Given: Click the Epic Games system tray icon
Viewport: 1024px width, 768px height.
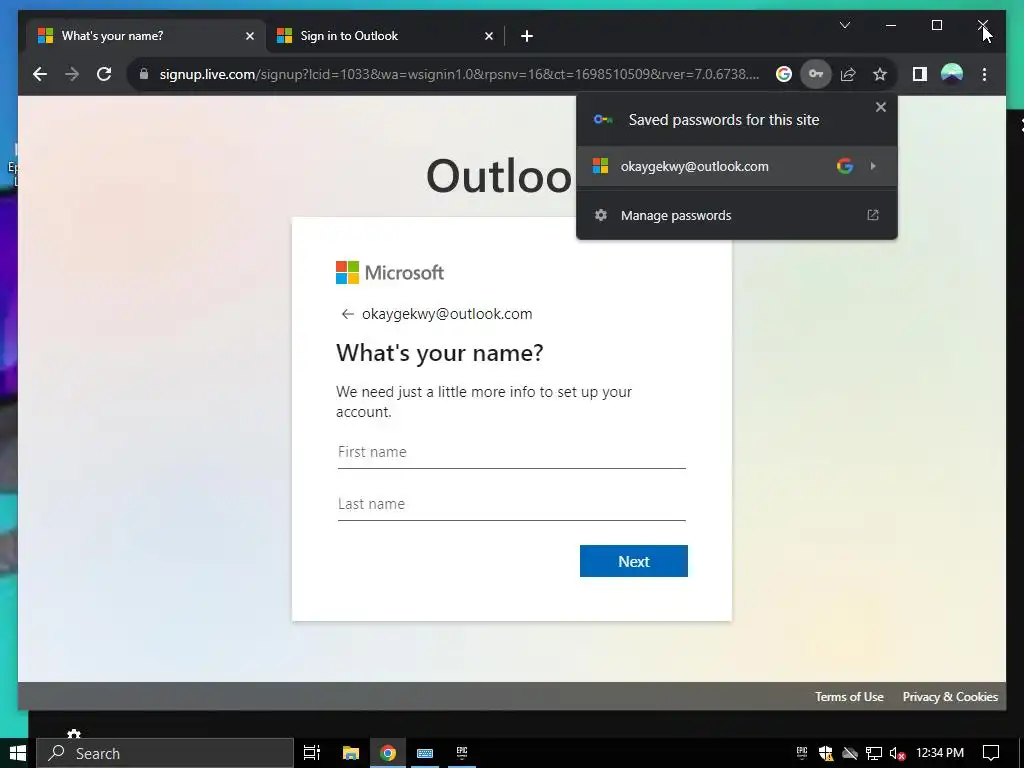Looking at the screenshot, I should click(x=802, y=753).
